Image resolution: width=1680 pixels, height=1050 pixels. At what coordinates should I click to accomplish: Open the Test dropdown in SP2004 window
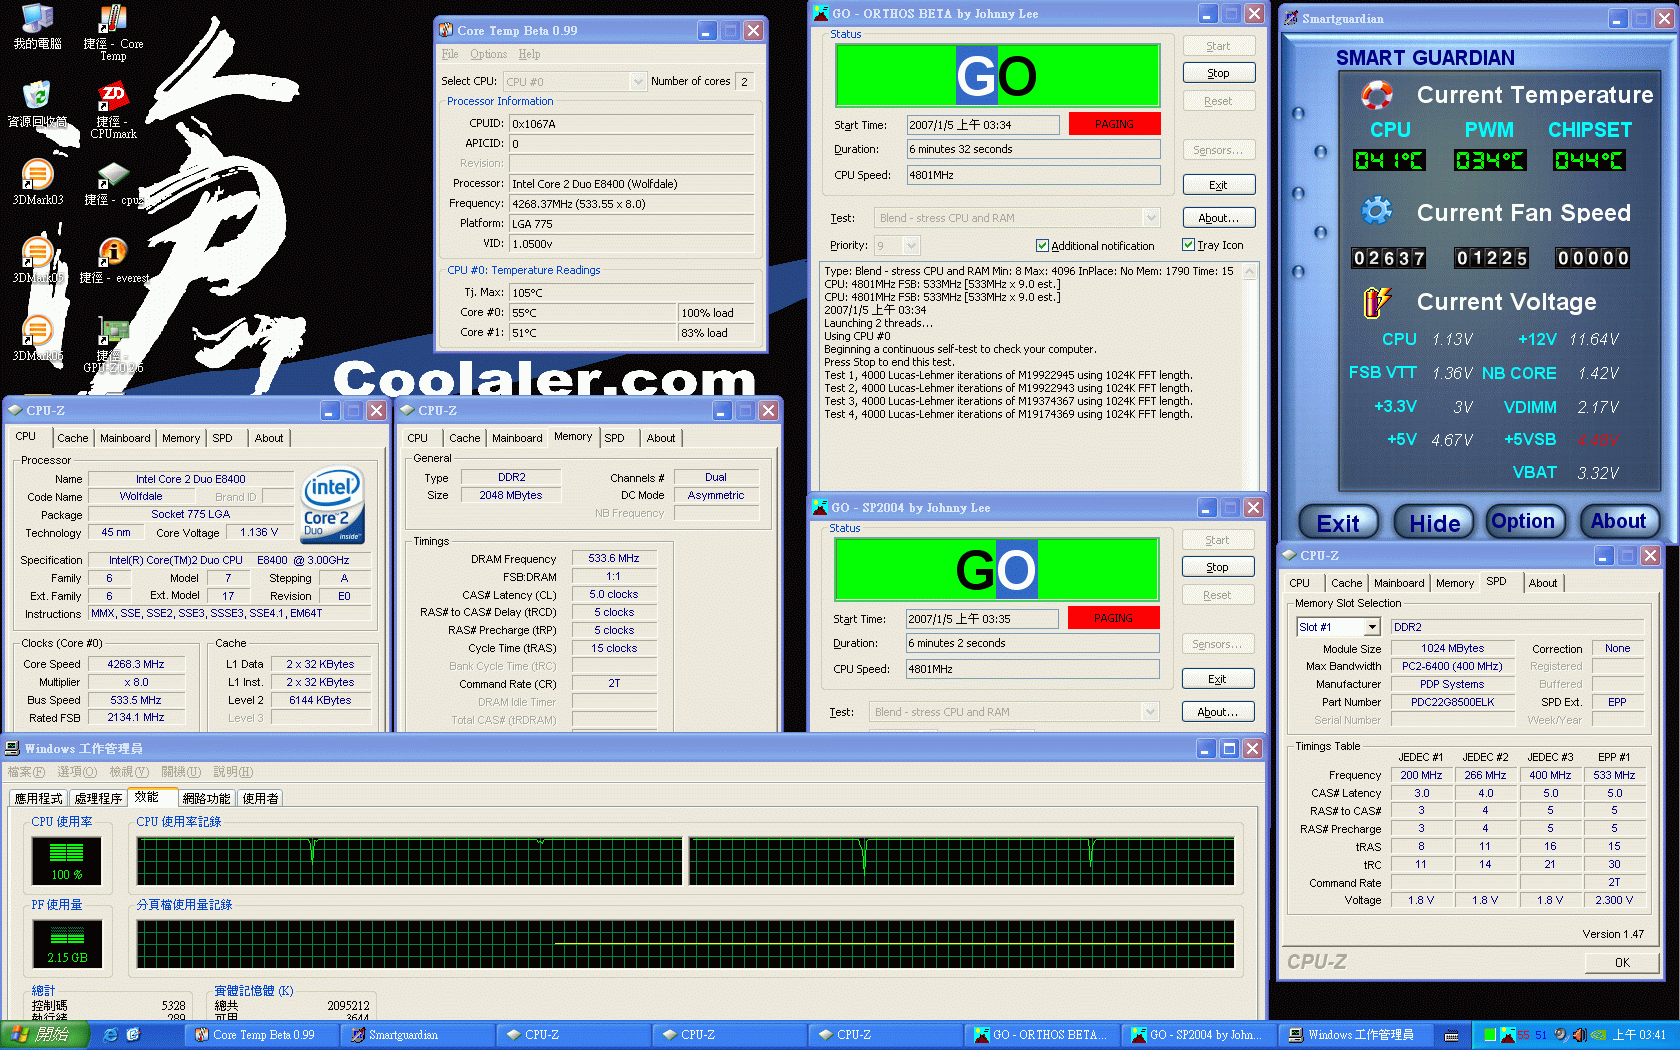pyautogui.click(x=1150, y=711)
